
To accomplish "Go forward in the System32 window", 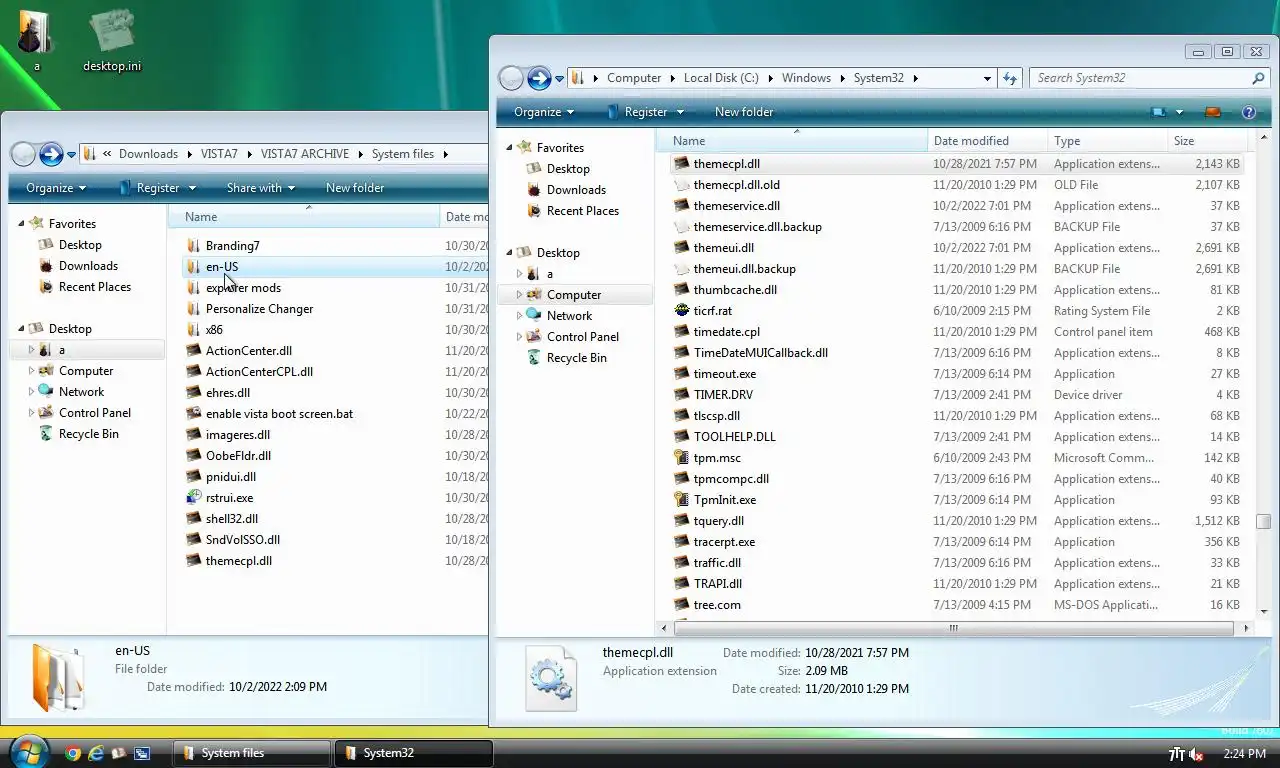I will tap(539, 78).
